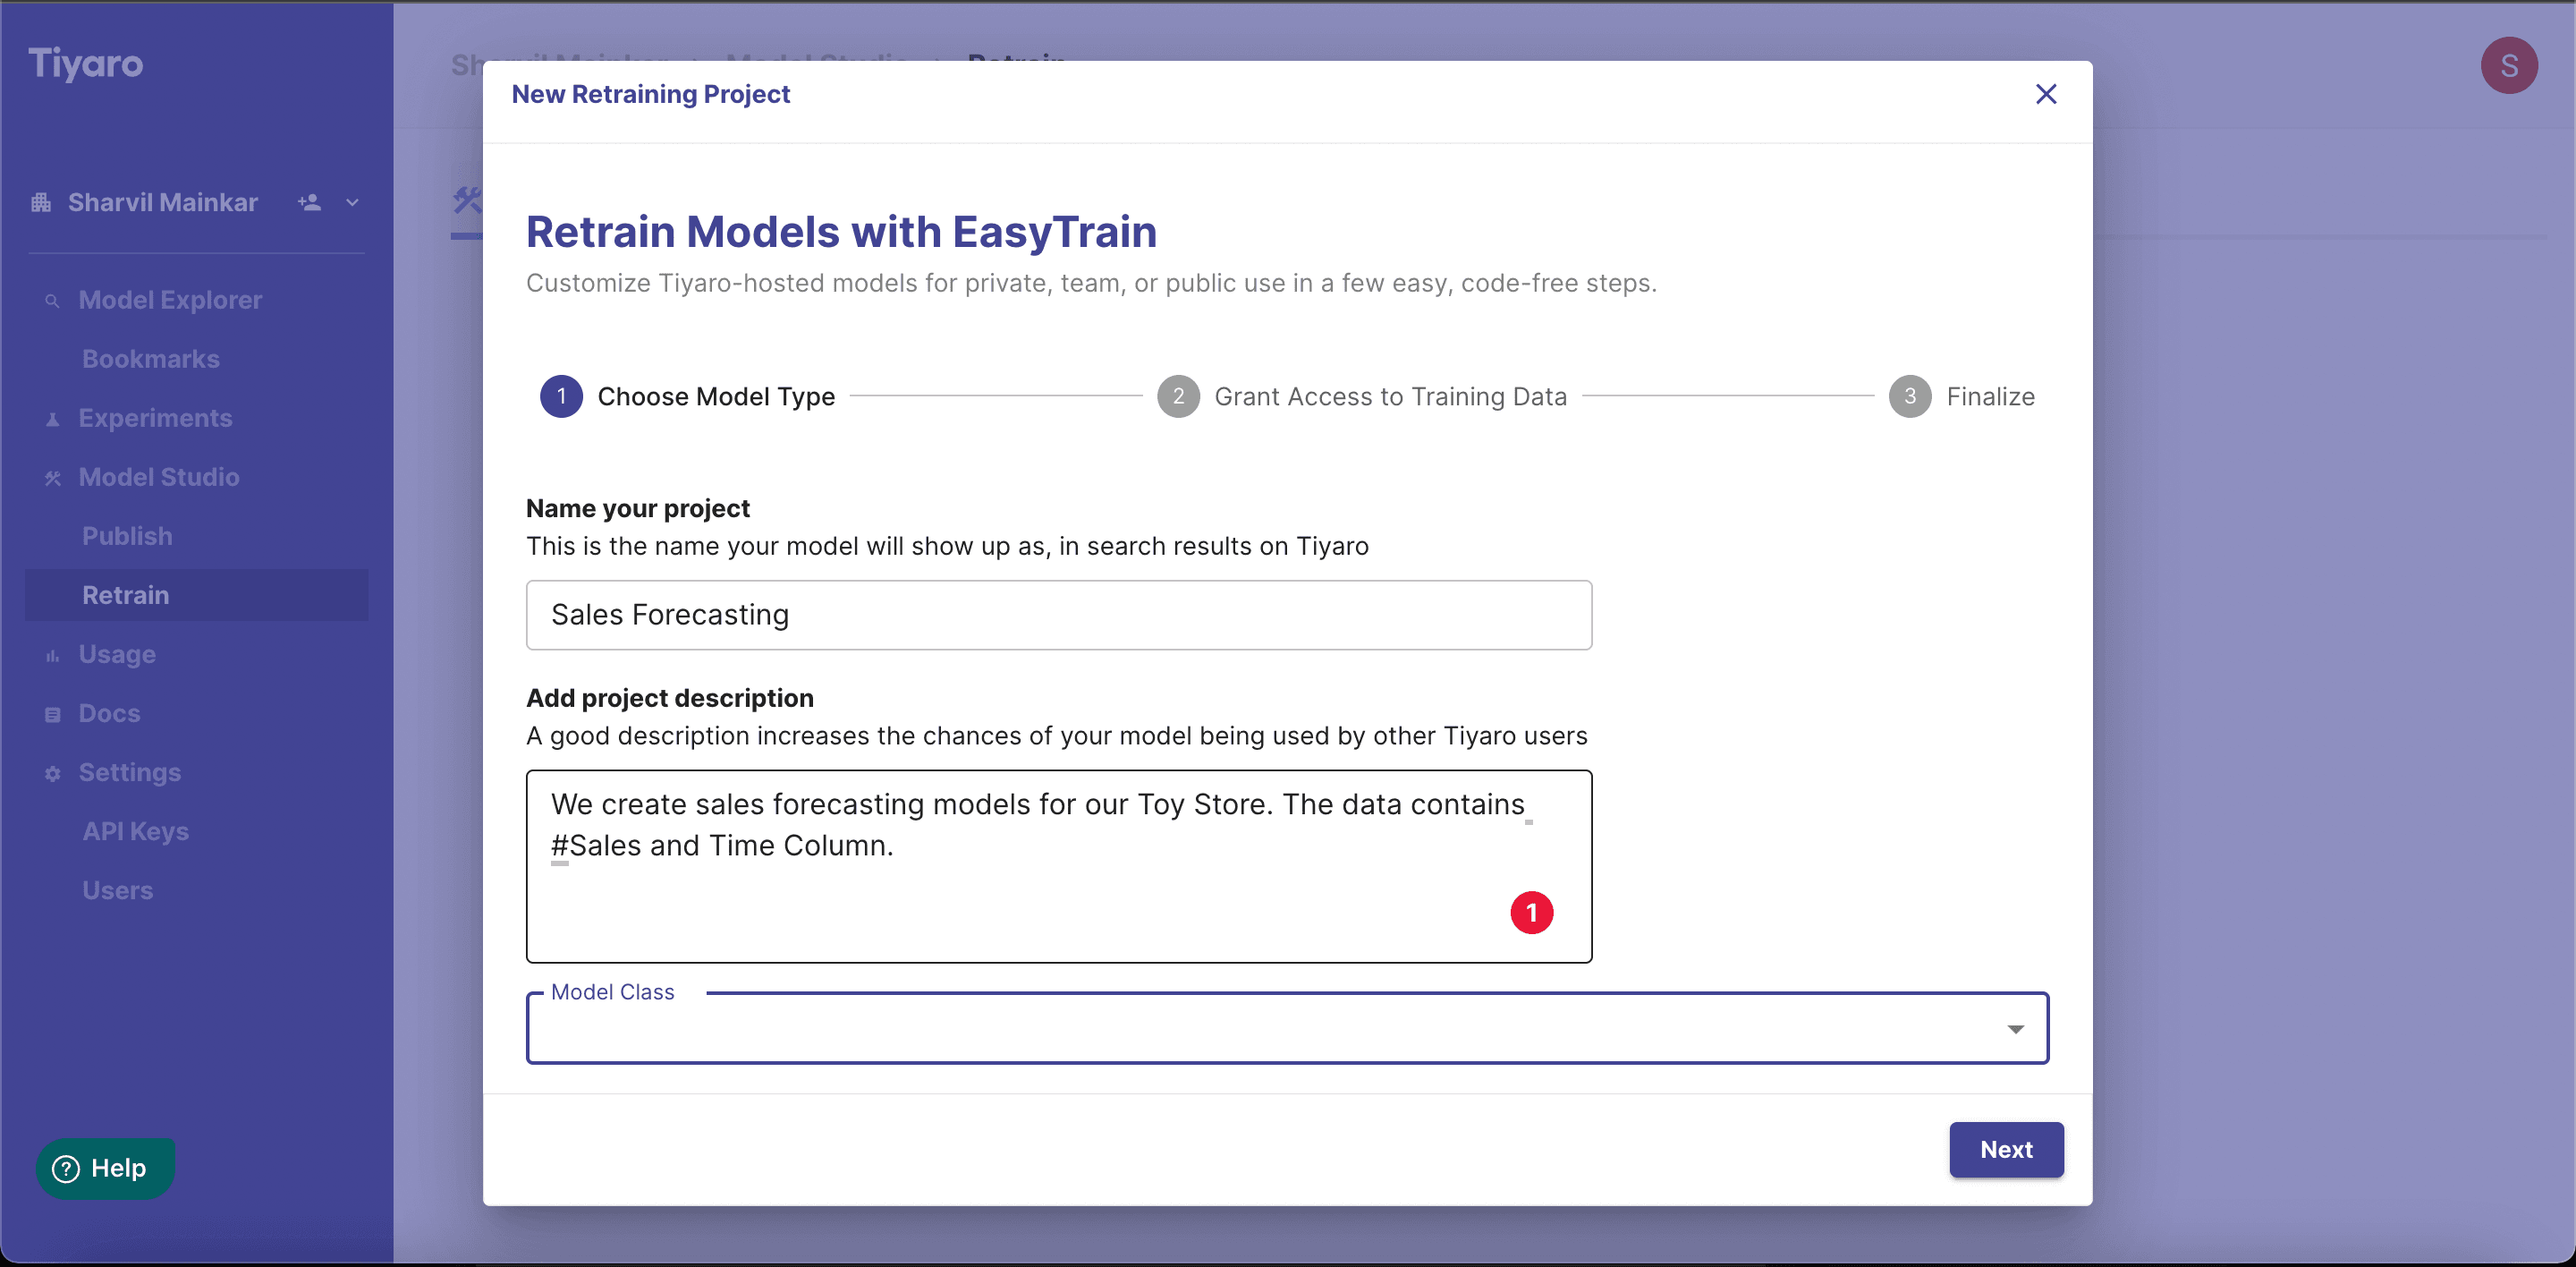Screen dimensions: 2576x1267
Task: Click the Grant Access to Training Data label
Action: point(1390,397)
